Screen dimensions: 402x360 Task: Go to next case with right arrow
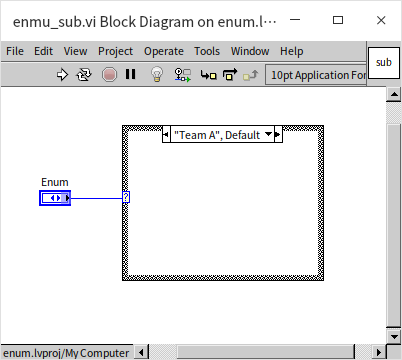pyautogui.click(x=278, y=135)
